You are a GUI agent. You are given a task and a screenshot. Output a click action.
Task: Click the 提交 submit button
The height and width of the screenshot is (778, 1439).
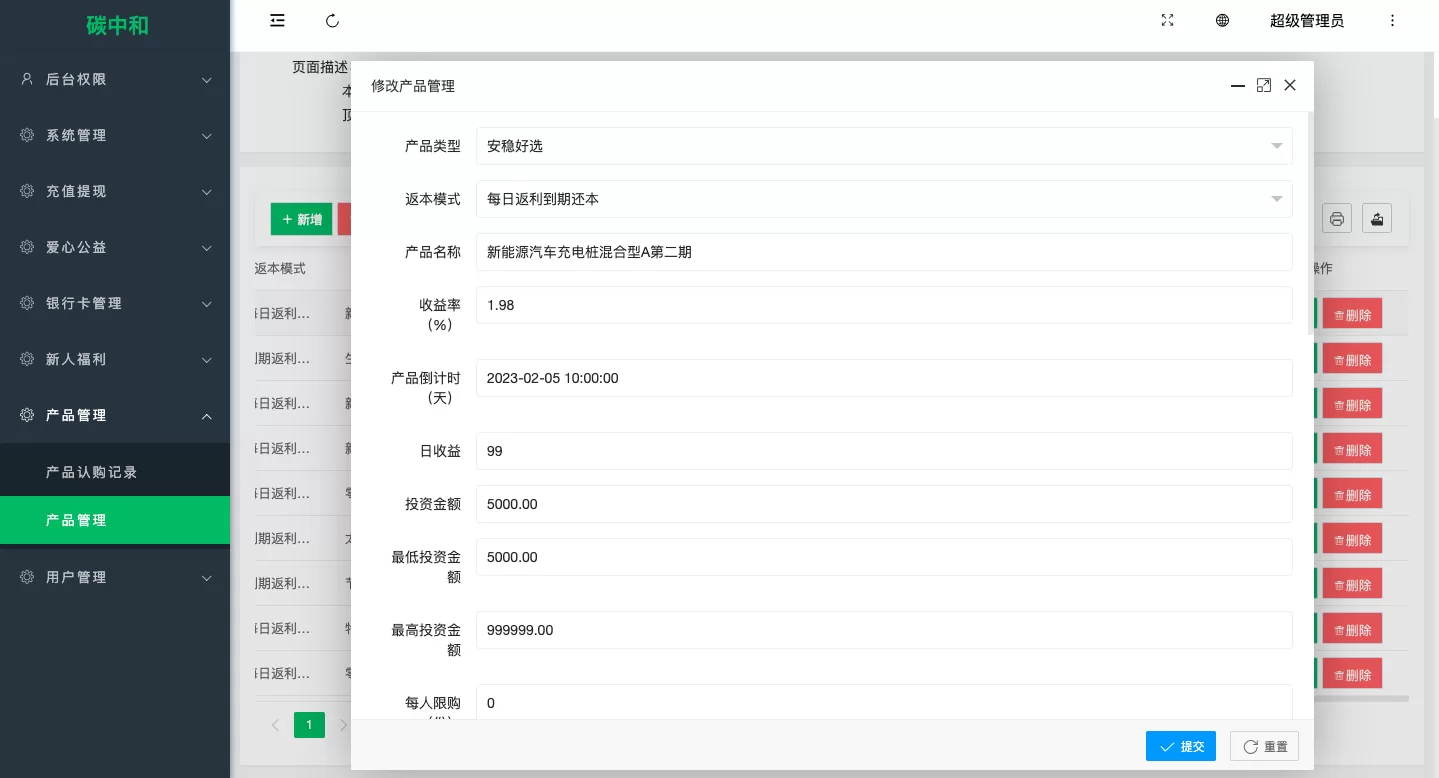point(1180,746)
